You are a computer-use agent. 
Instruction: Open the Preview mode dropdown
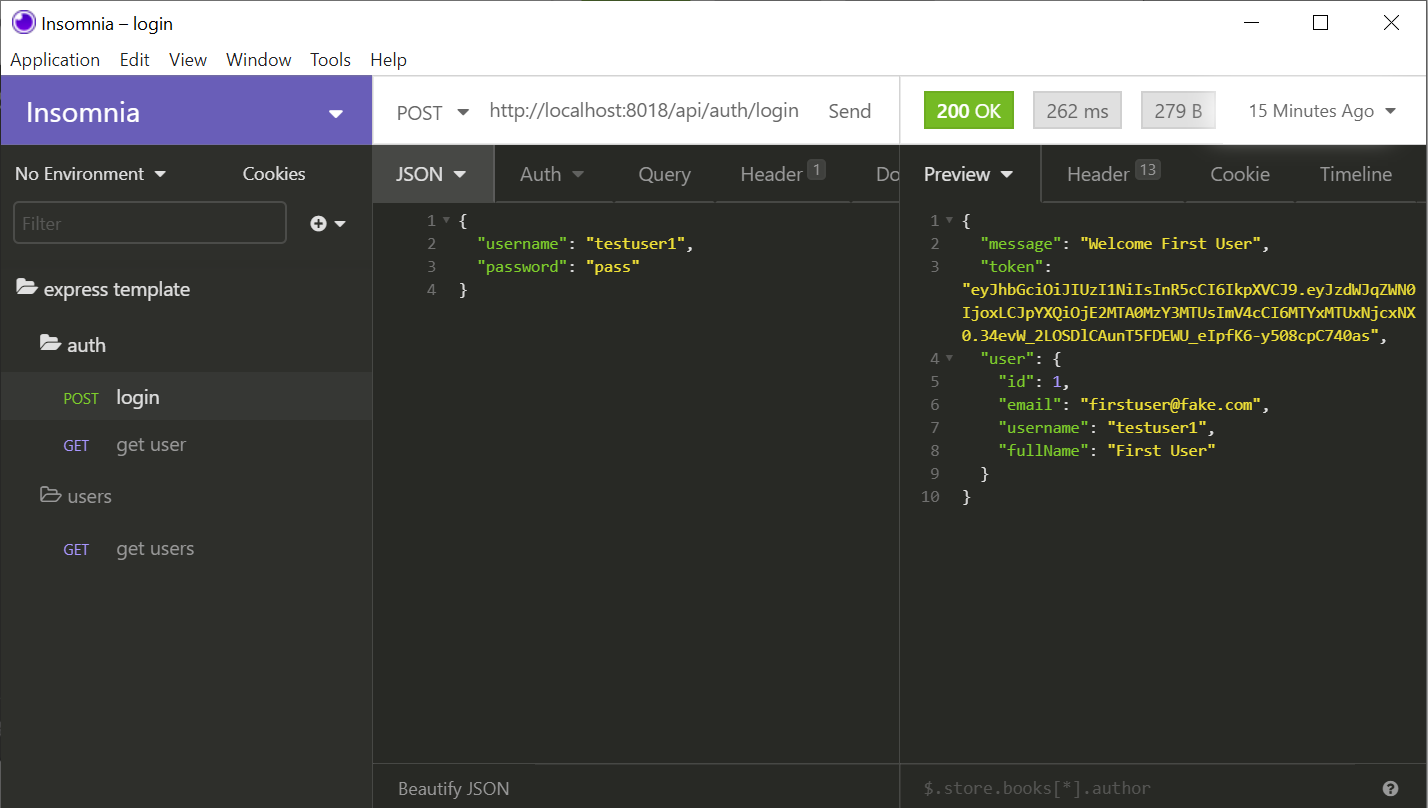(x=968, y=174)
